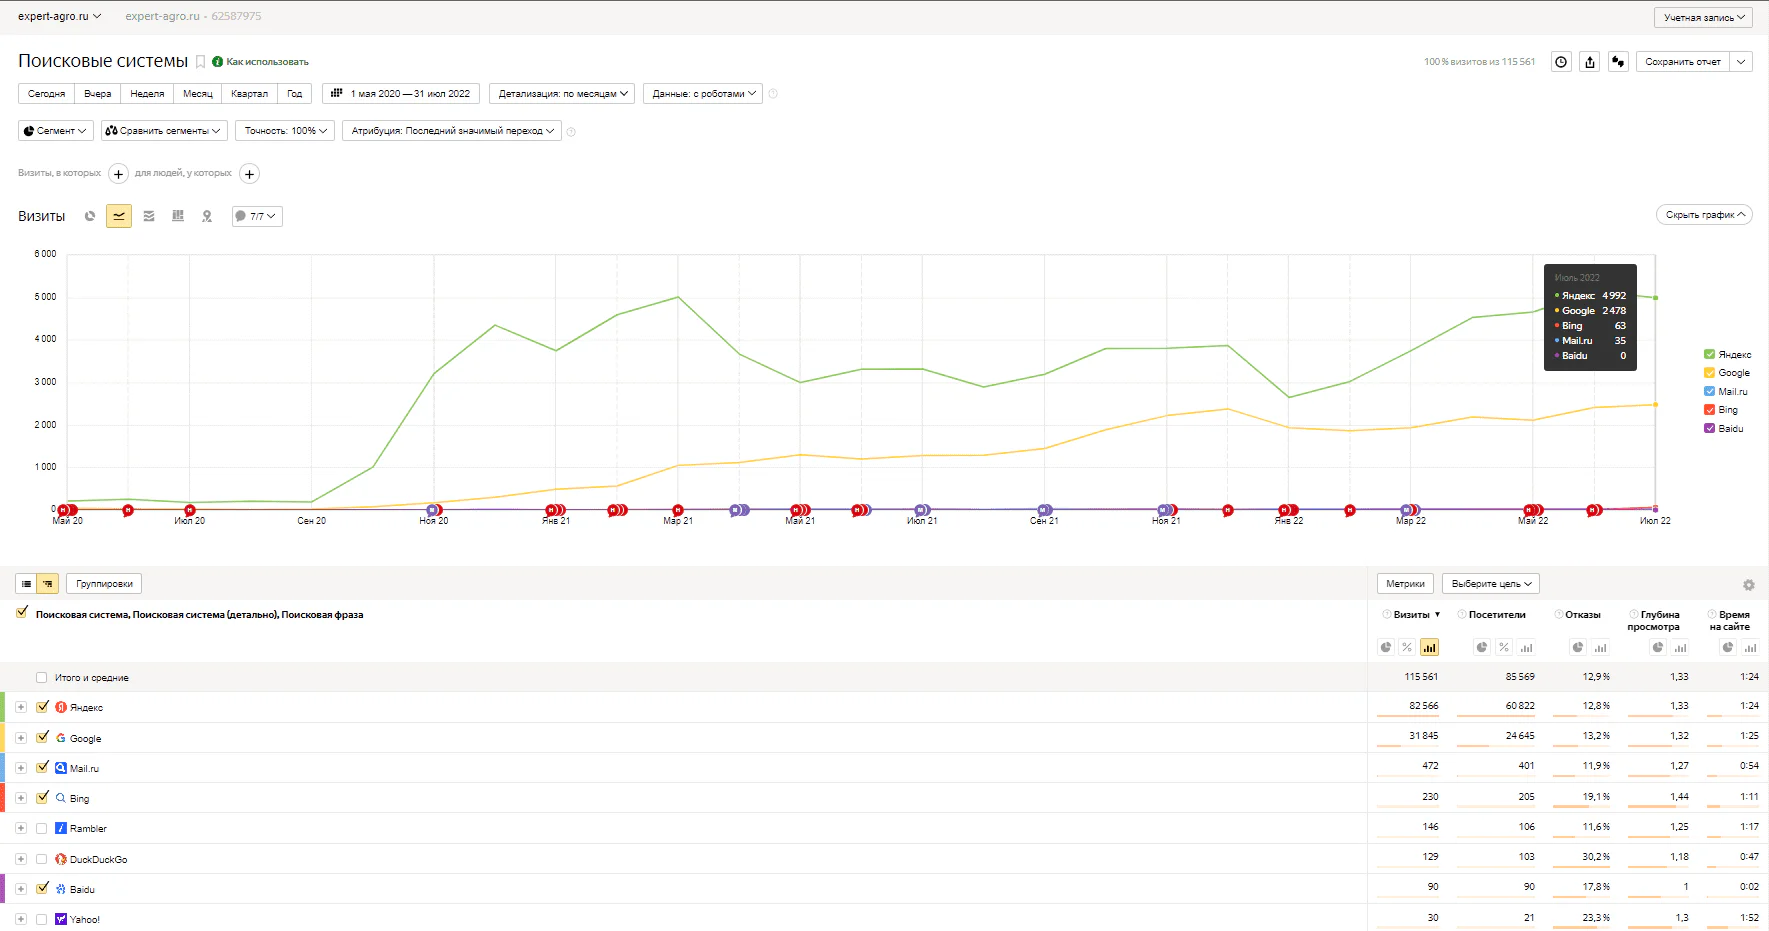This screenshot has width=1769, height=931.
Task: Open the Учетная запись account menu
Action: tap(1703, 18)
